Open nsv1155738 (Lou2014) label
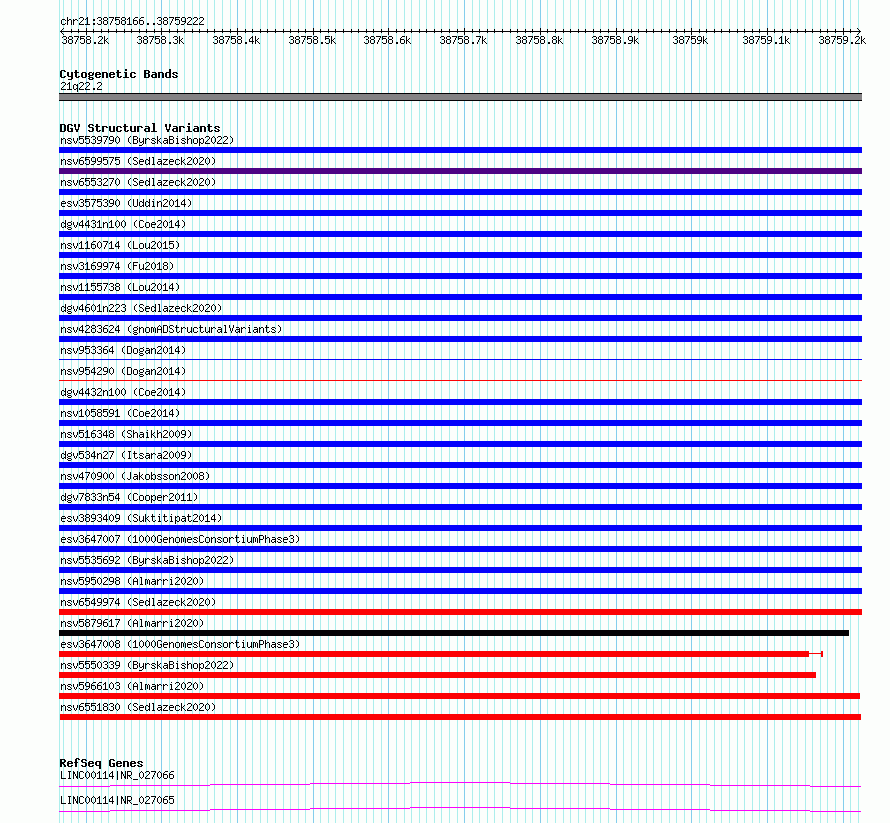Image resolution: width=890 pixels, height=823 pixels. (x=120, y=287)
